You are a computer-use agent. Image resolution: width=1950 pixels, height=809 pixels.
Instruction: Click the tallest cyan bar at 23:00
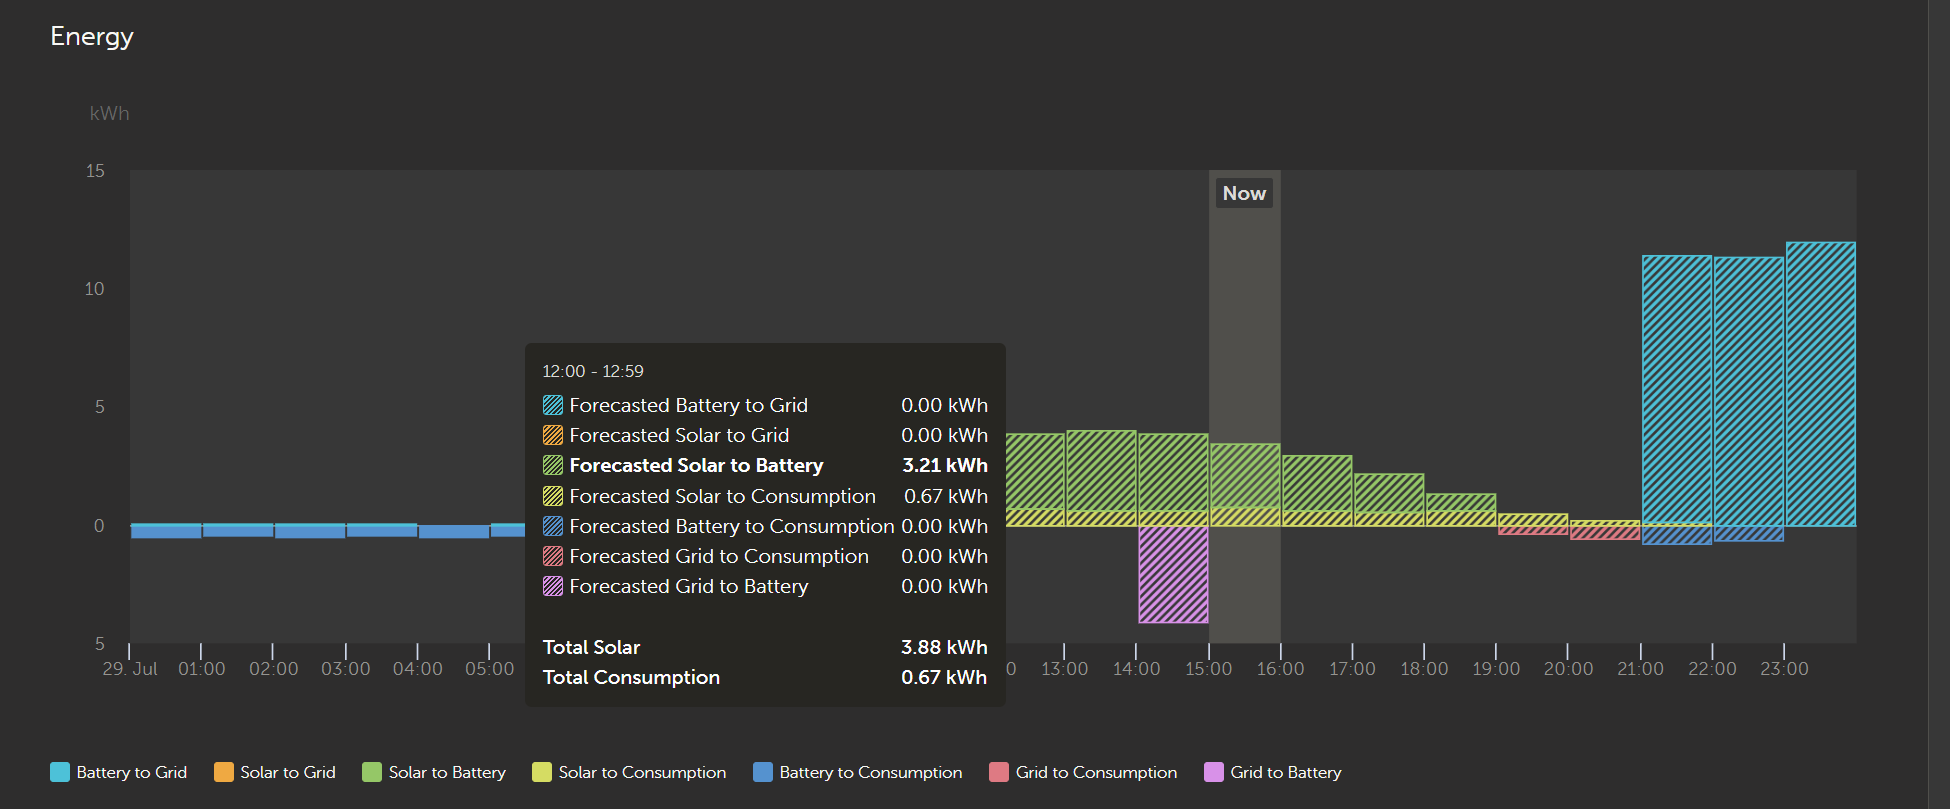coord(1820,384)
